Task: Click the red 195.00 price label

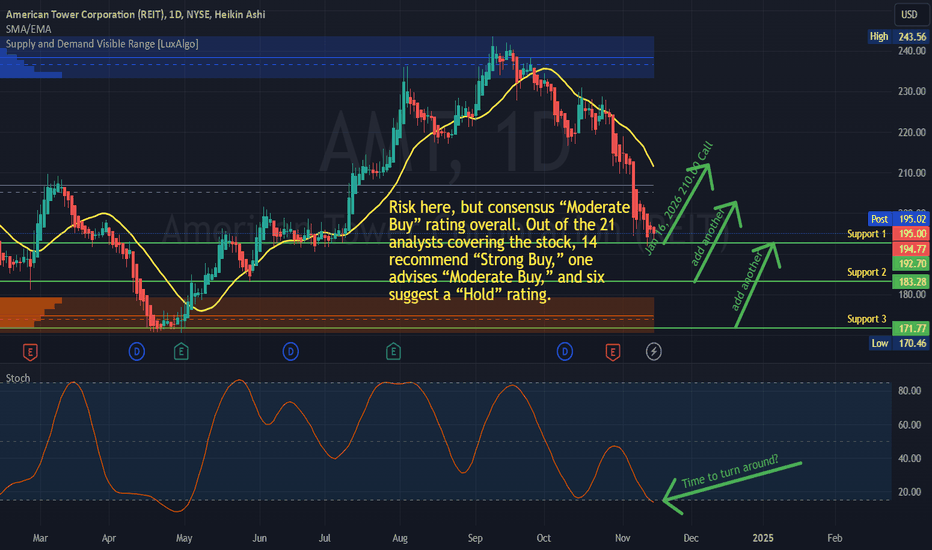Action: pyautogui.click(x=911, y=234)
